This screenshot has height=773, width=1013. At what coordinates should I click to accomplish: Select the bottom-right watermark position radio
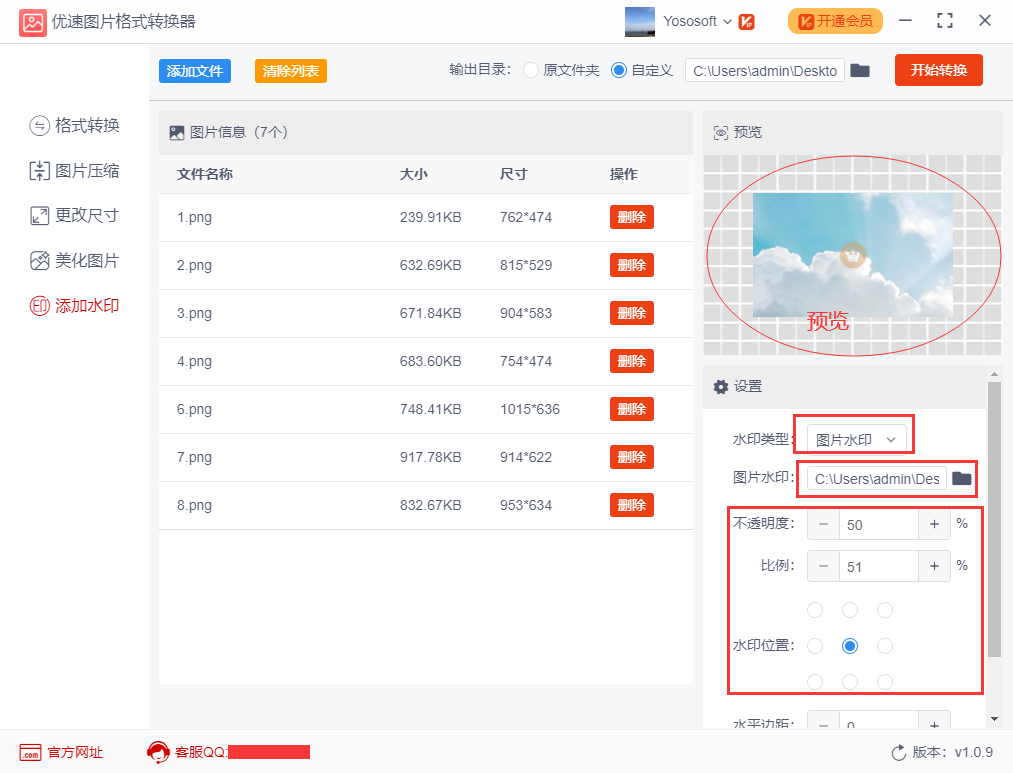(884, 681)
